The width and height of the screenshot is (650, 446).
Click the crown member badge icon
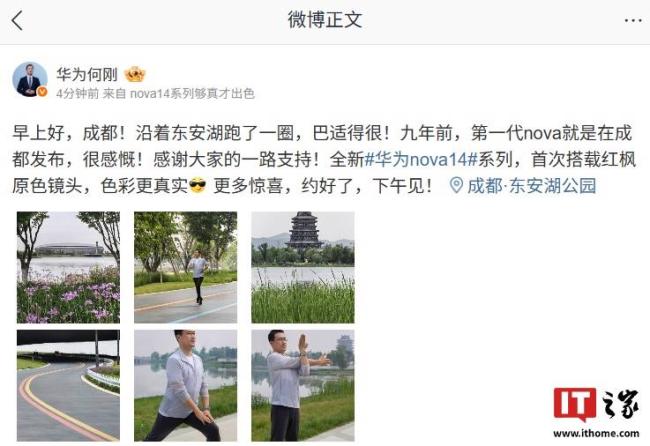point(135,75)
